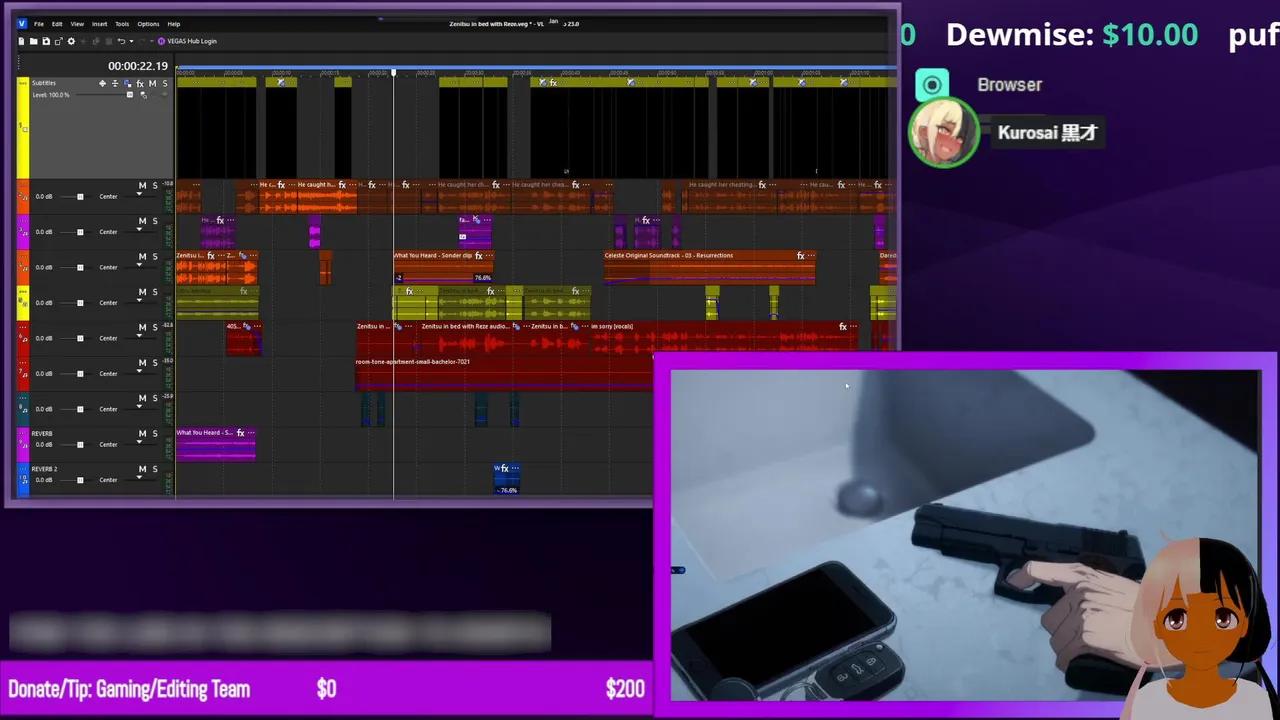
Task: Mute audio track 3 (purple)
Action: [x=142, y=221]
